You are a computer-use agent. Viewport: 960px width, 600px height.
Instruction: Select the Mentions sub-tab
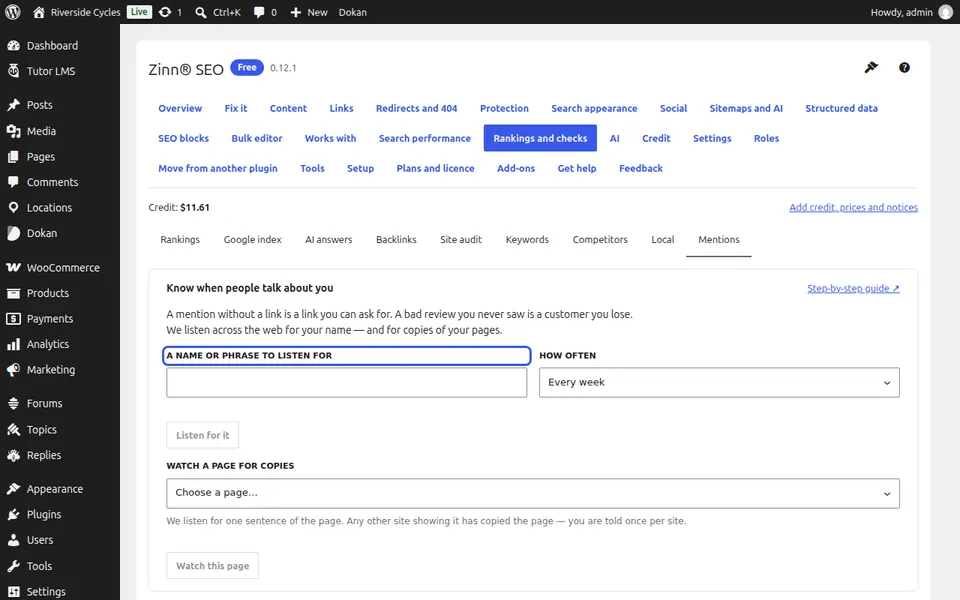point(719,239)
